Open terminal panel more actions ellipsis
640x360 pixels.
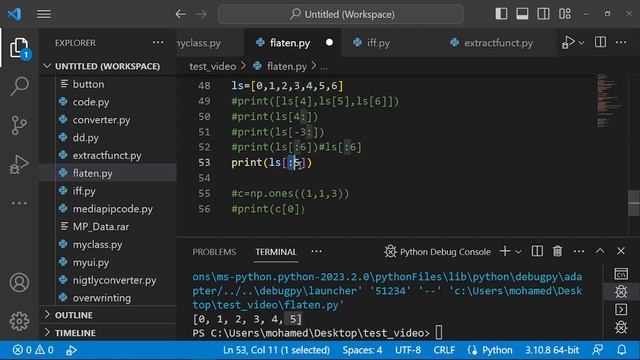[579, 251]
